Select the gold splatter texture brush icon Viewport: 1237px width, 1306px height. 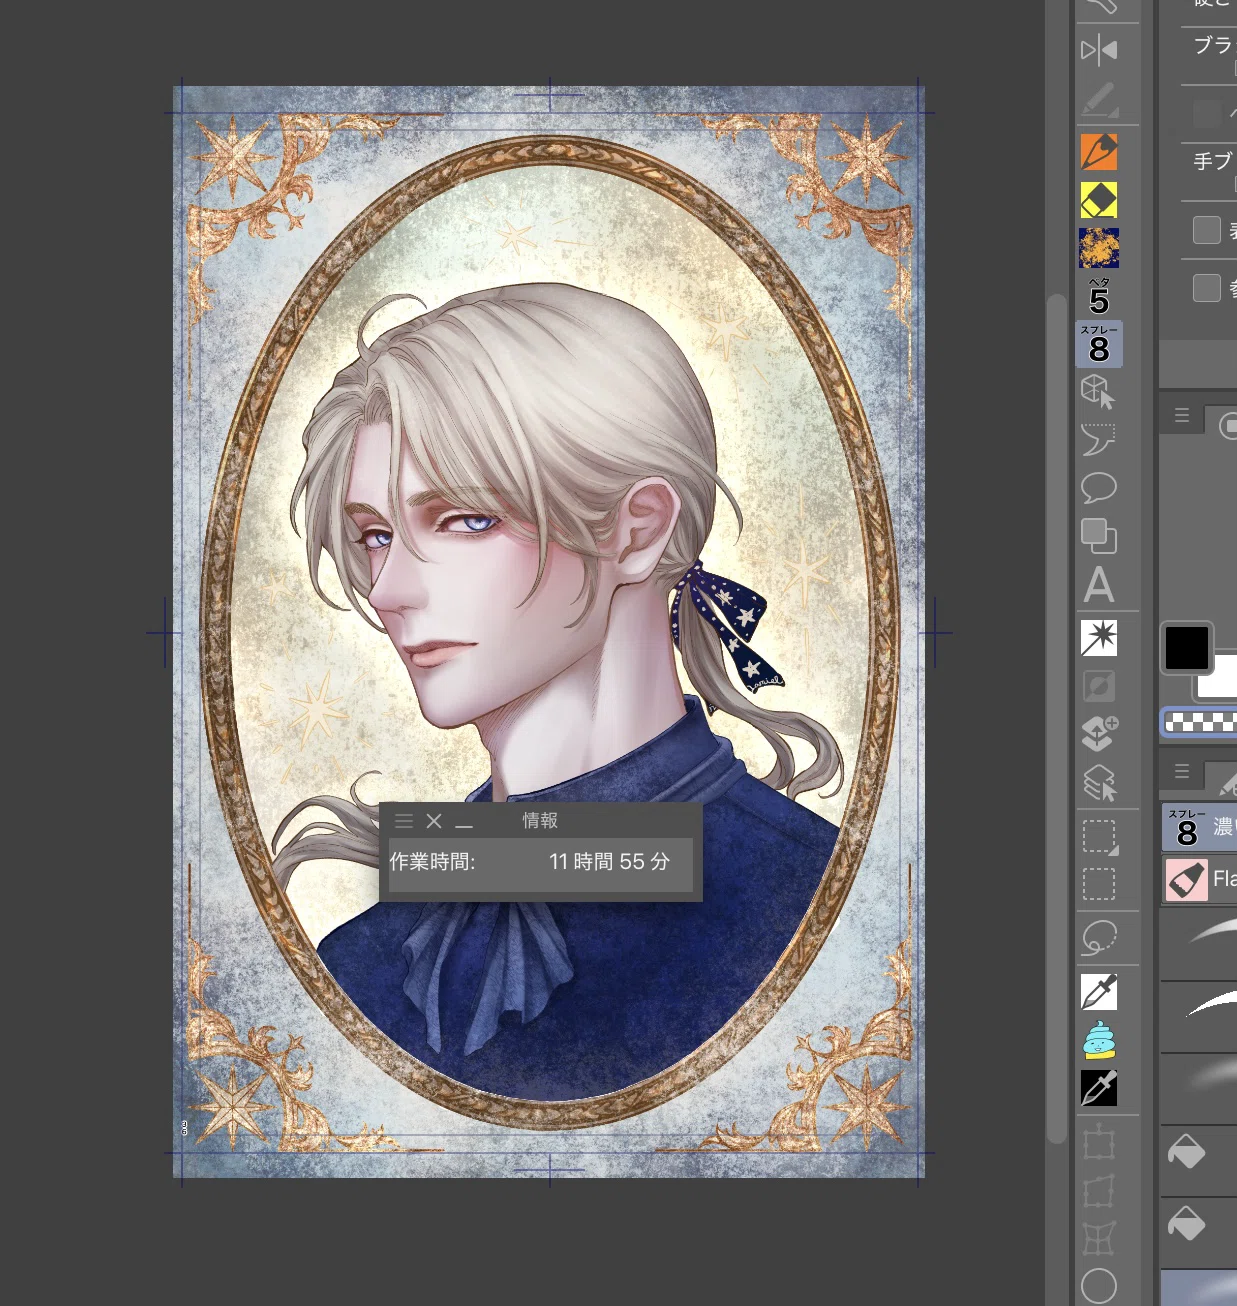point(1099,248)
